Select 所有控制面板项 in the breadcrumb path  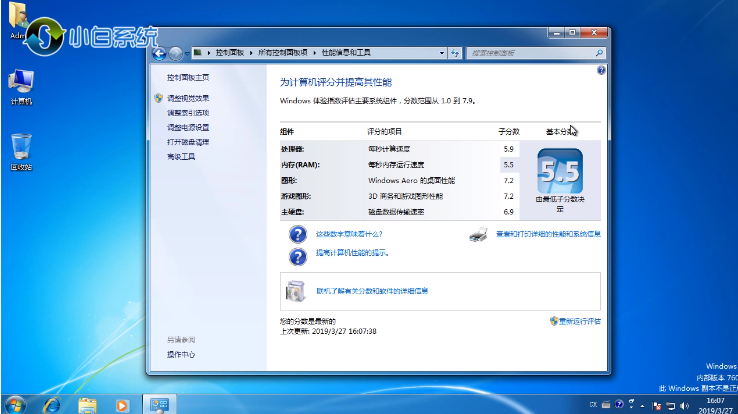[284, 52]
